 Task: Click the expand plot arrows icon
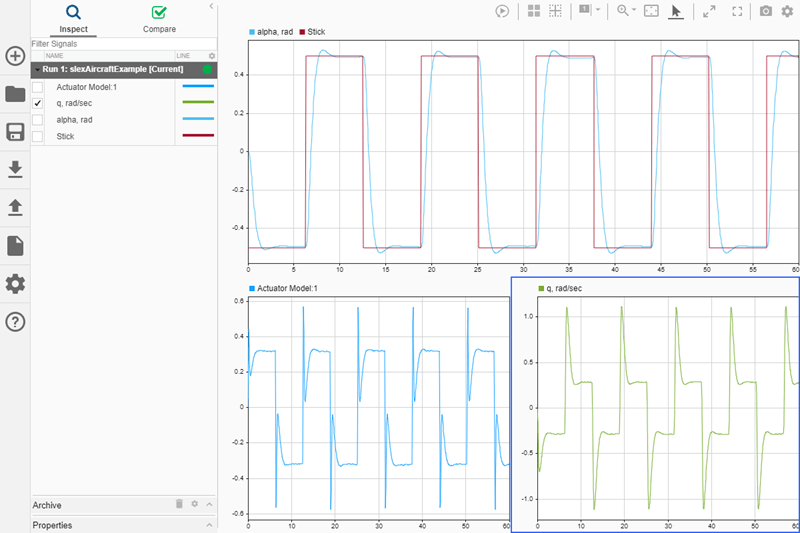(x=709, y=11)
